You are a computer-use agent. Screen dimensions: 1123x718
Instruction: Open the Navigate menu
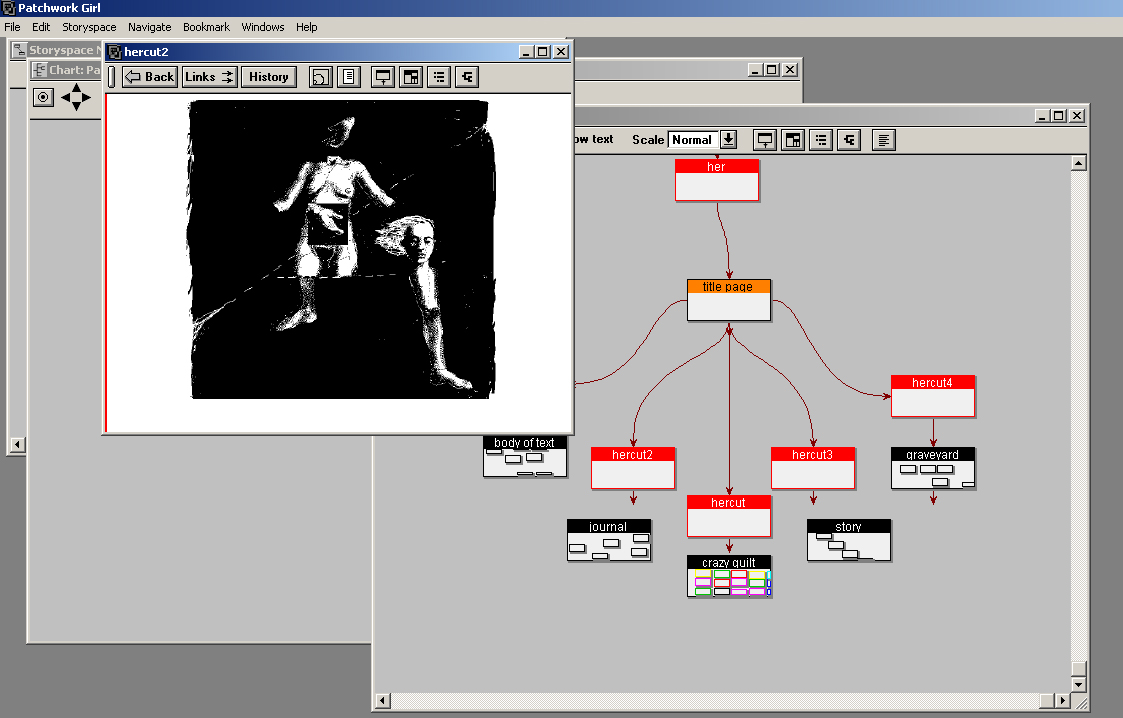coord(150,27)
